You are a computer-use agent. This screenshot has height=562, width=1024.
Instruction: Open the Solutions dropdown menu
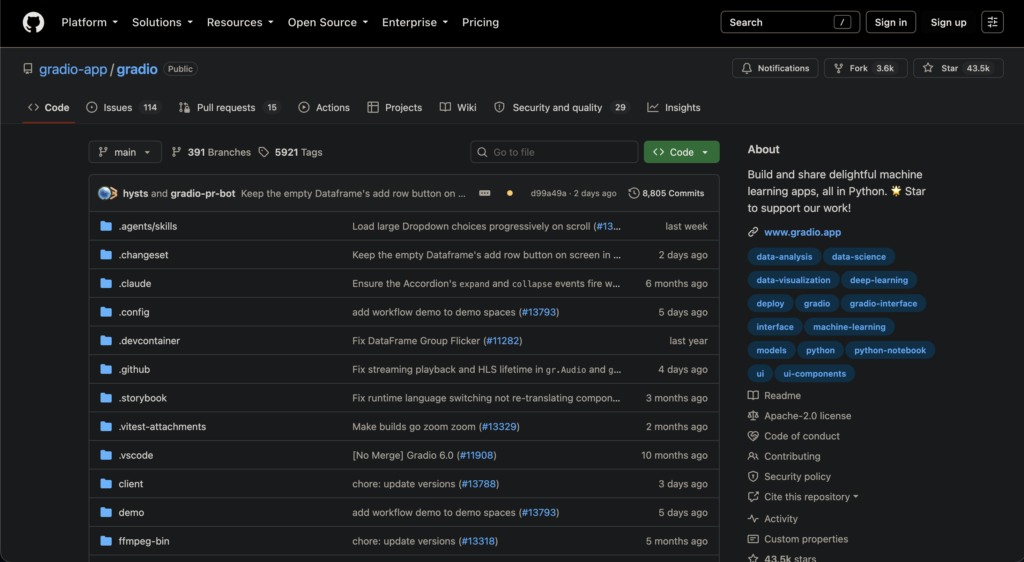tap(162, 22)
